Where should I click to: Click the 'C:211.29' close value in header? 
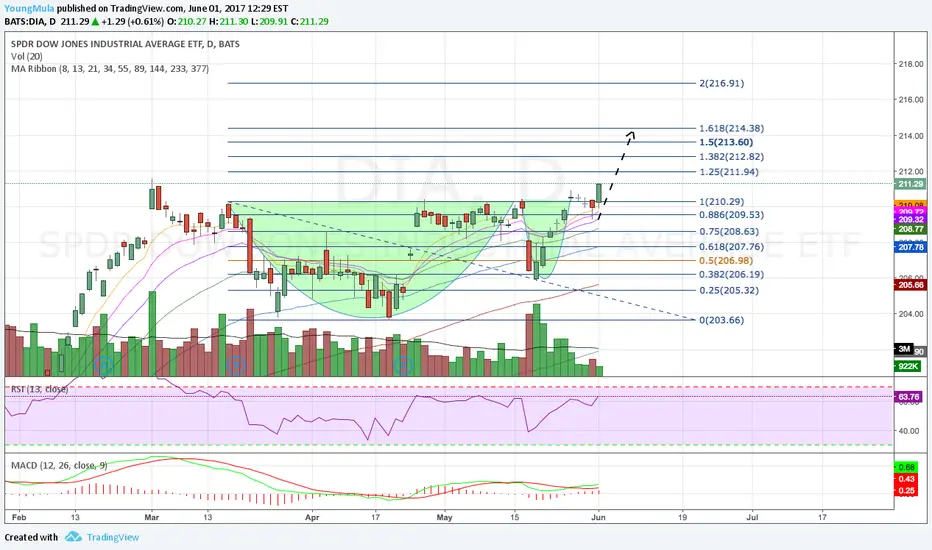tap(310, 22)
